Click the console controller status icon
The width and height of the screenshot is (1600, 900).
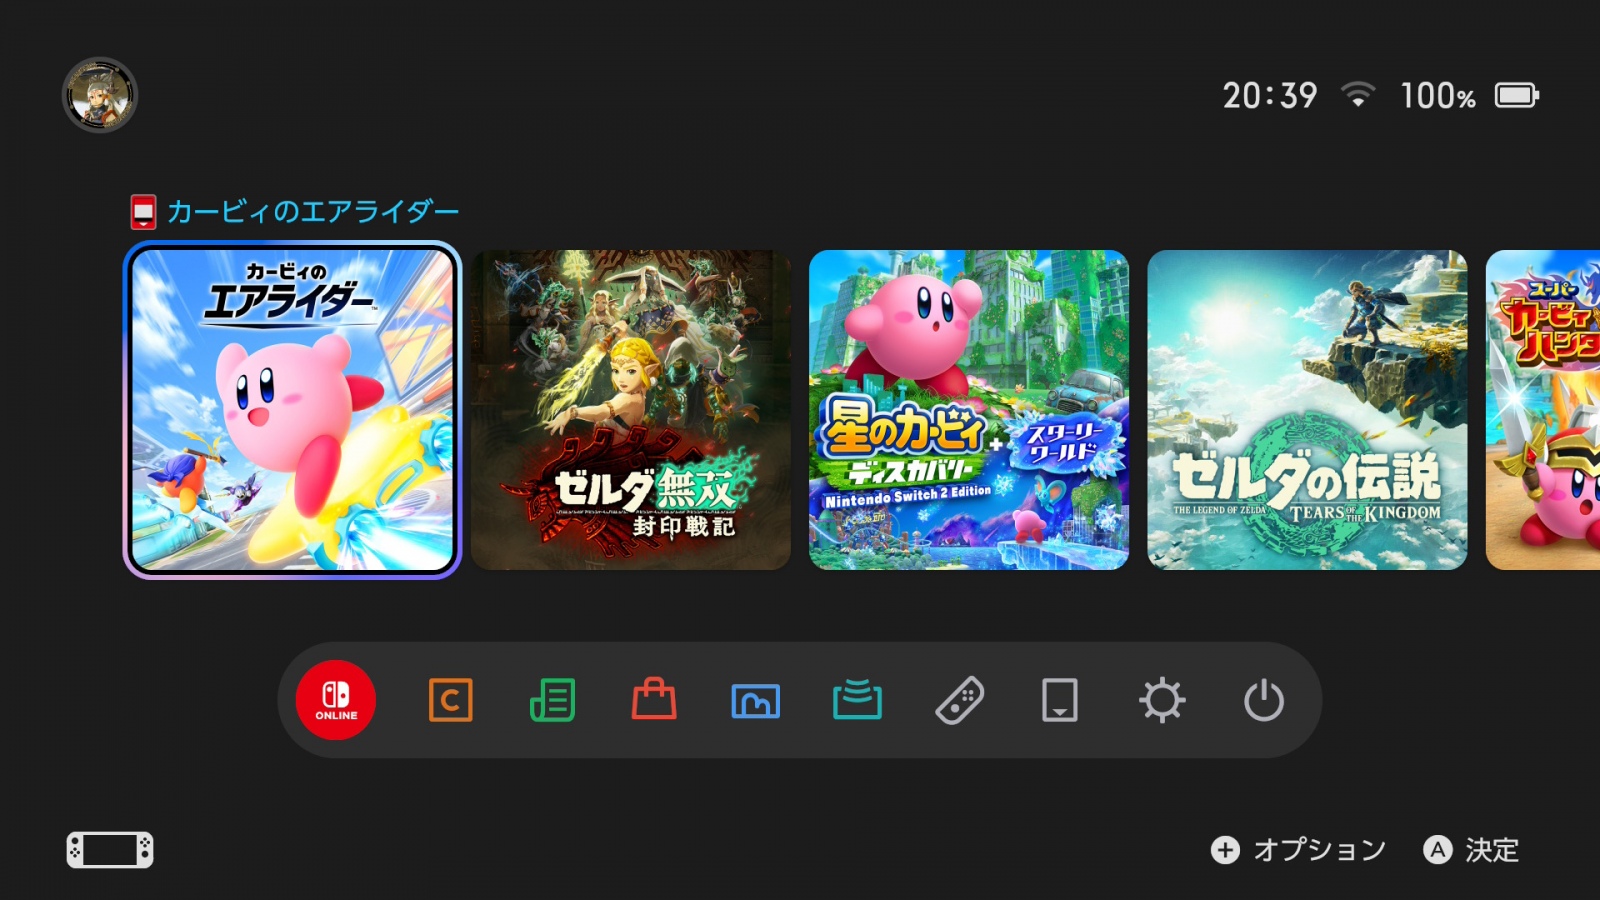110,850
